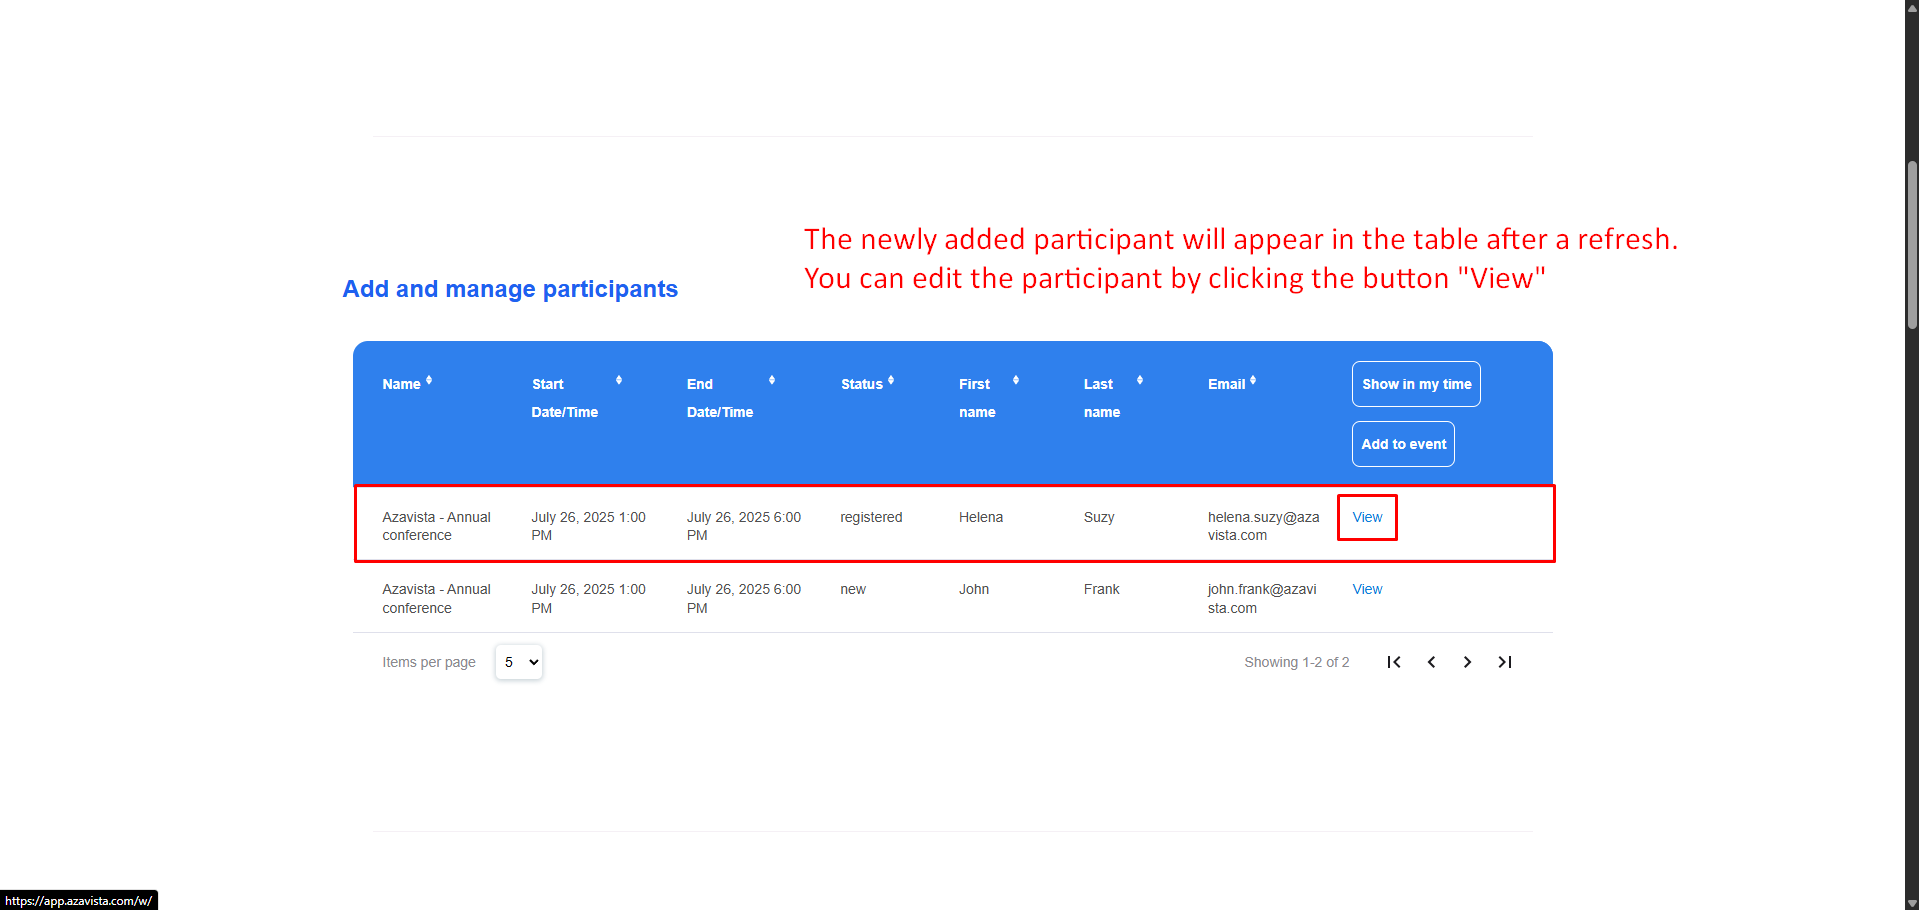Click Show in my time button

(1416, 384)
